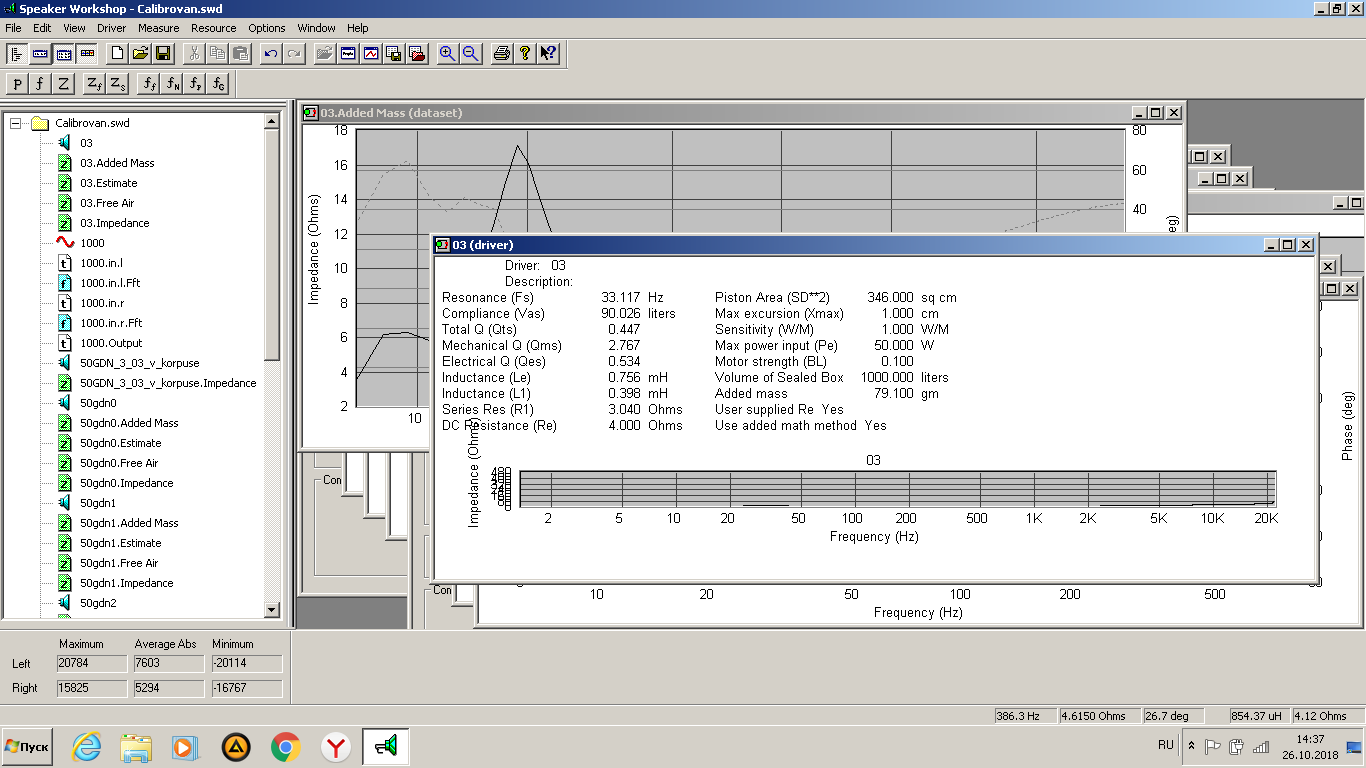Open Google Chrome from the taskbar

pos(286,747)
